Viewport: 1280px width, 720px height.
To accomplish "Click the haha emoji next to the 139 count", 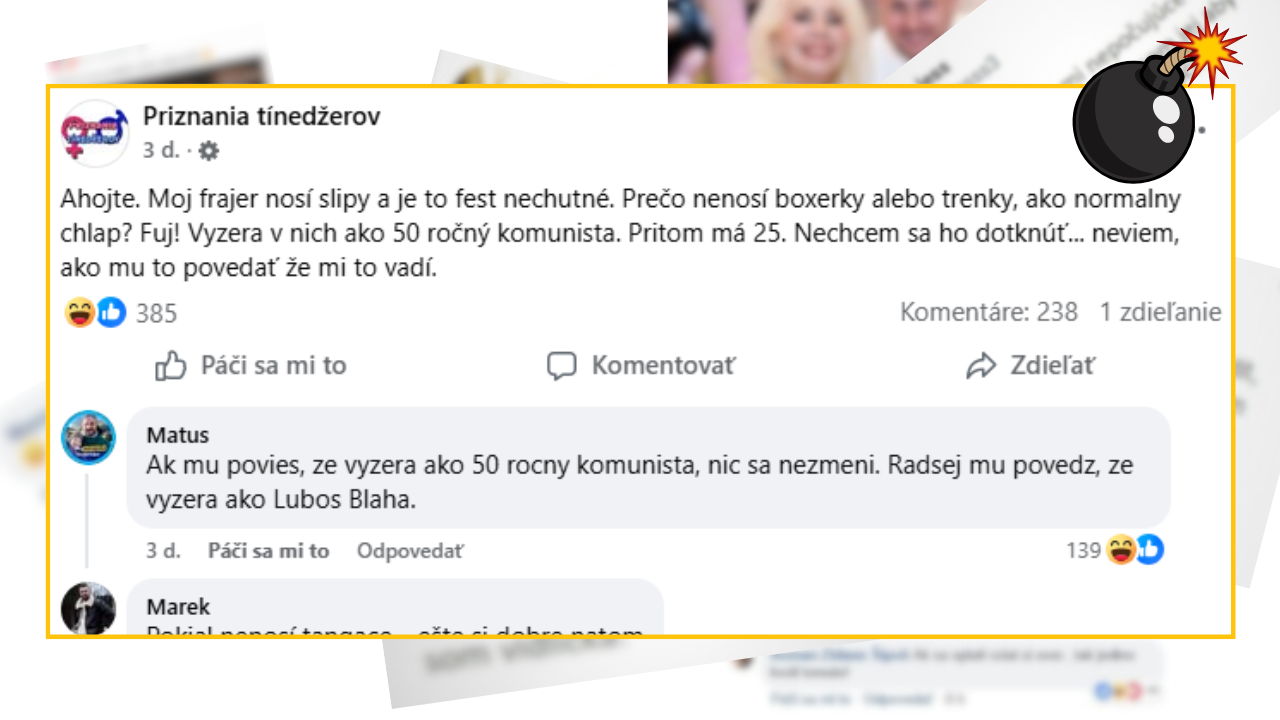I will click(1120, 549).
